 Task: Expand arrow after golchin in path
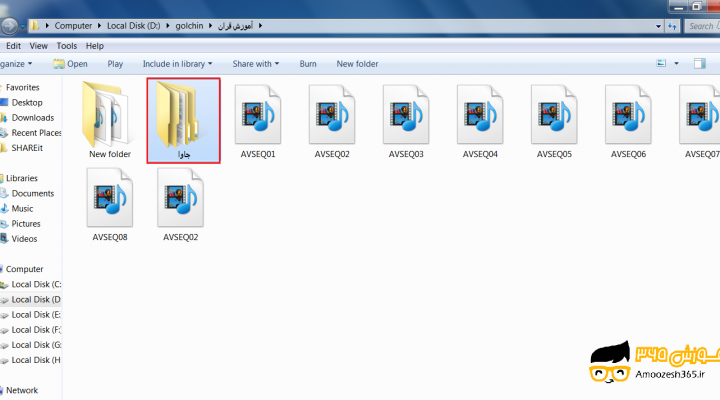[x=210, y=26]
